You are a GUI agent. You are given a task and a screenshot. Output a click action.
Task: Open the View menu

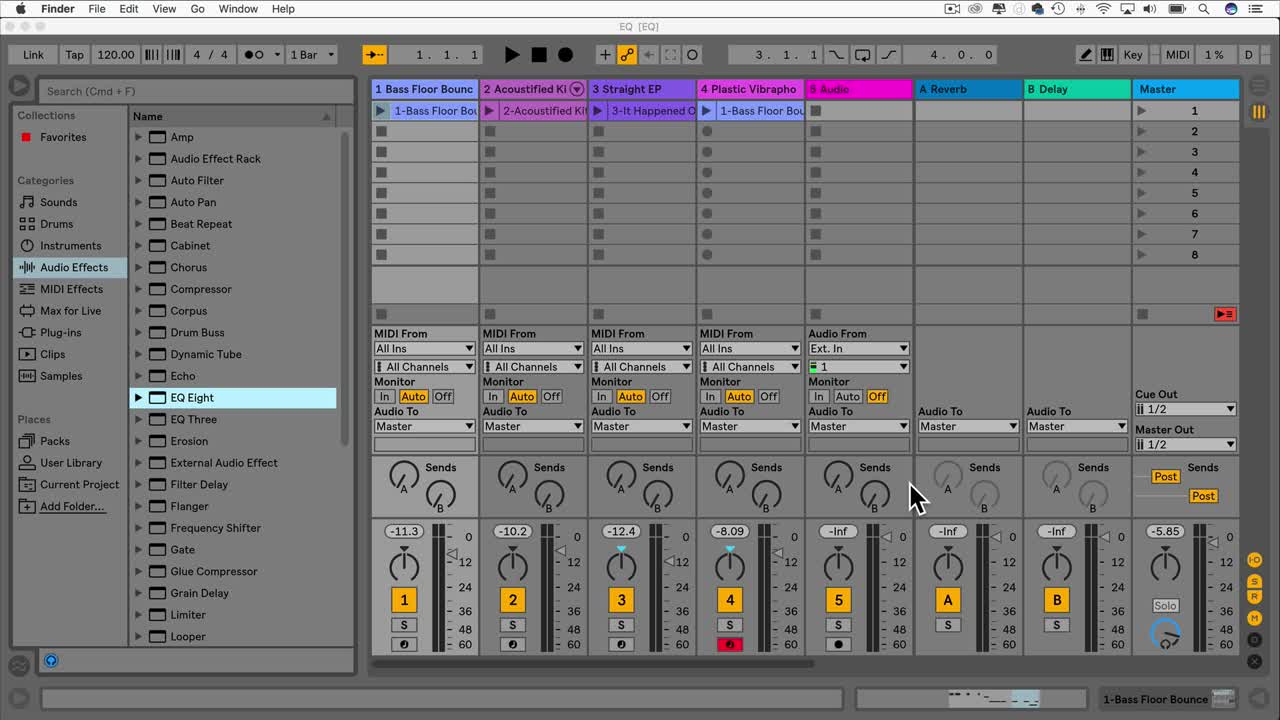pyautogui.click(x=164, y=9)
